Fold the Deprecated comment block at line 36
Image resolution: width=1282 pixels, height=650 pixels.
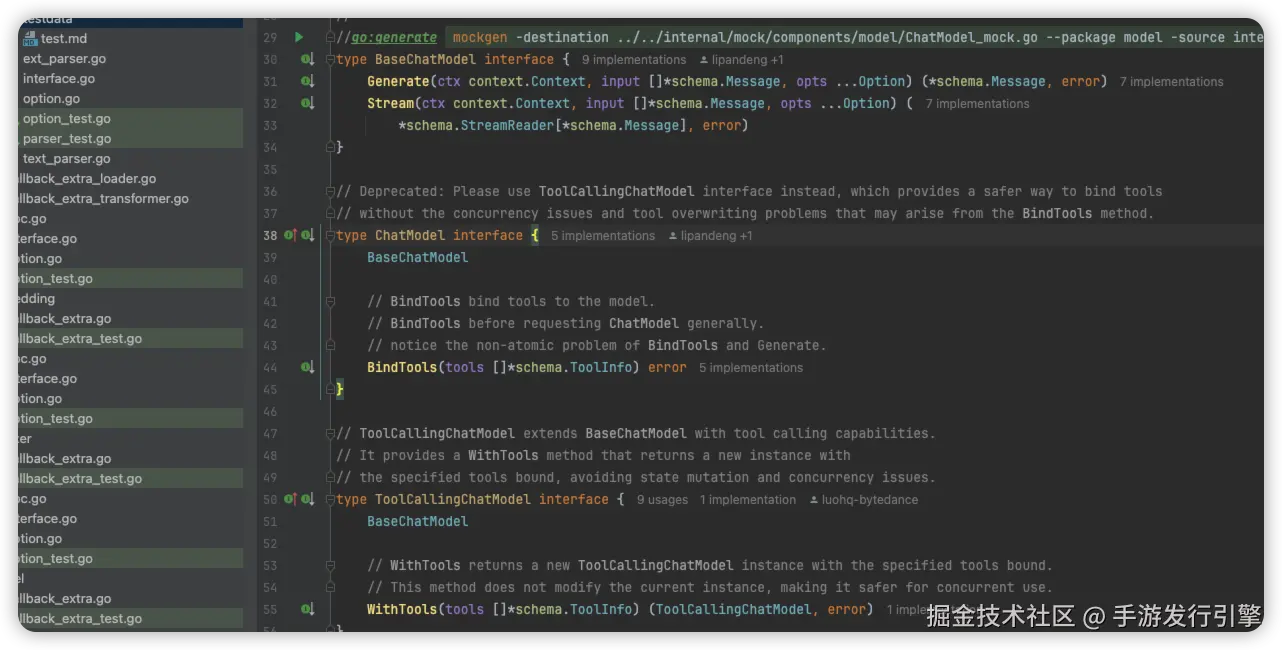tap(331, 192)
